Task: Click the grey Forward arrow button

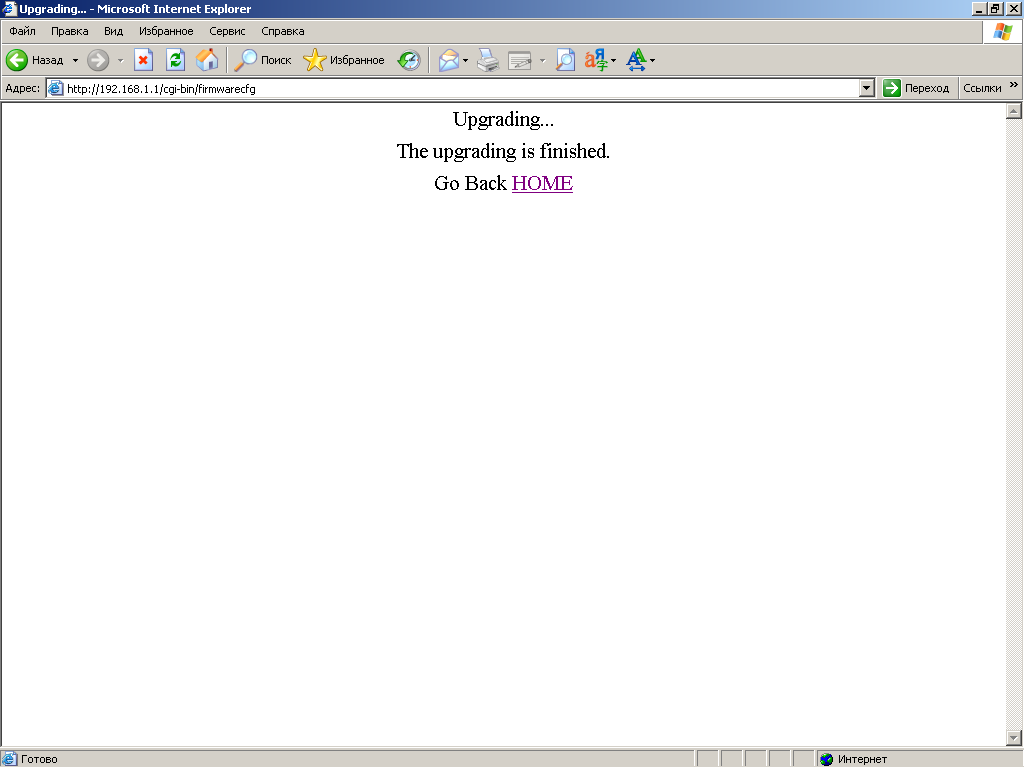Action: pyautogui.click(x=98, y=60)
